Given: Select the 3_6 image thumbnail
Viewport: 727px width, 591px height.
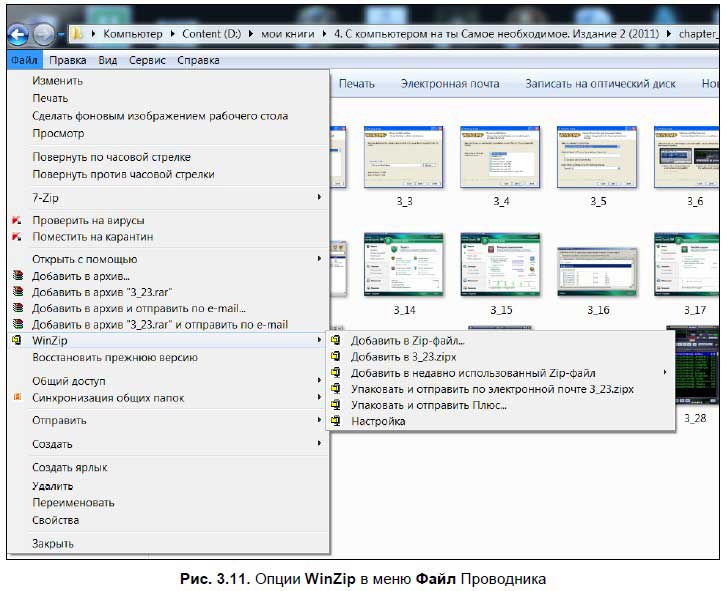Looking at the screenshot, I should click(687, 157).
